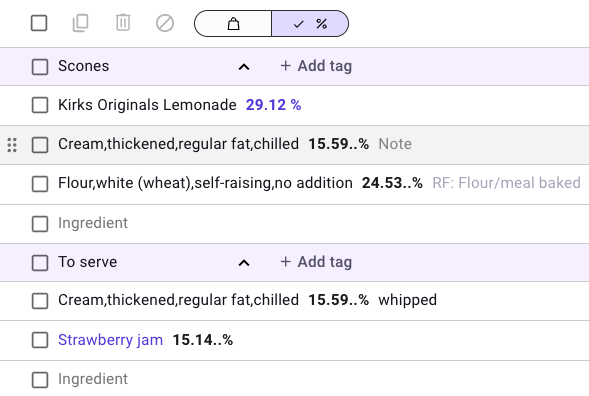
Task: Click the trash delete icon
Action: pos(123,23)
